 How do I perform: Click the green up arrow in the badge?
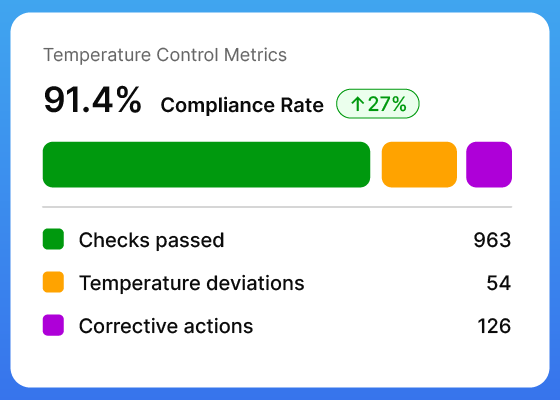point(358,104)
